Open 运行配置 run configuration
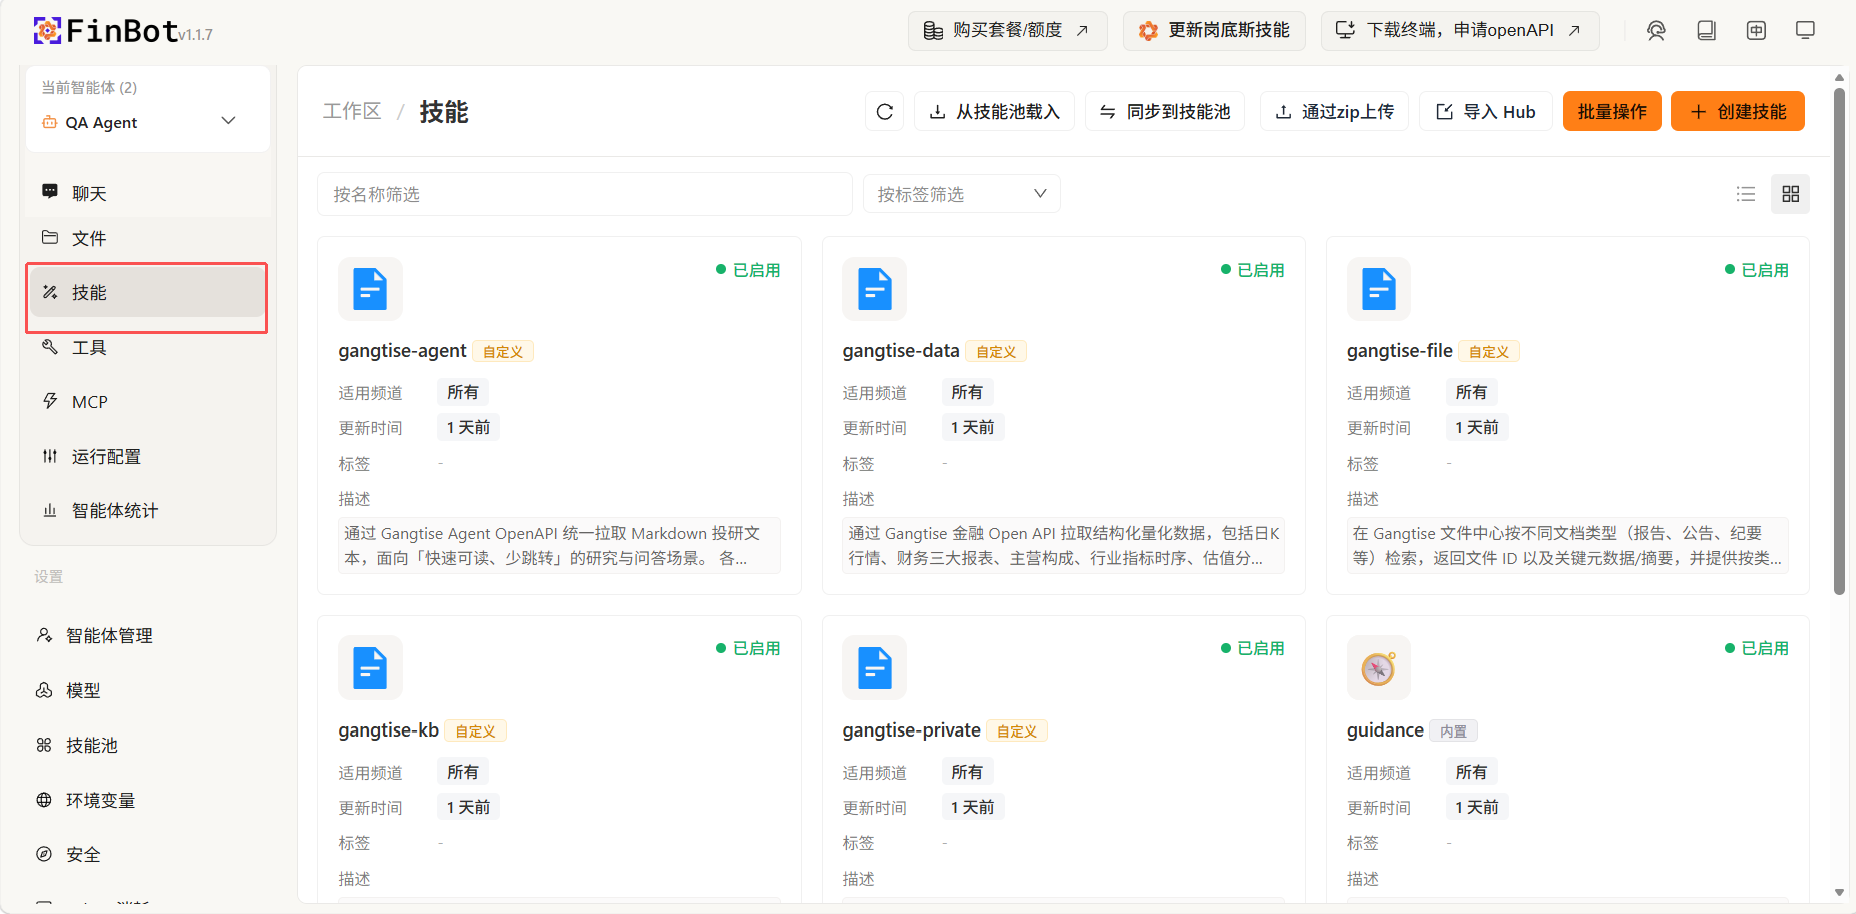This screenshot has height=914, width=1856. pos(148,456)
